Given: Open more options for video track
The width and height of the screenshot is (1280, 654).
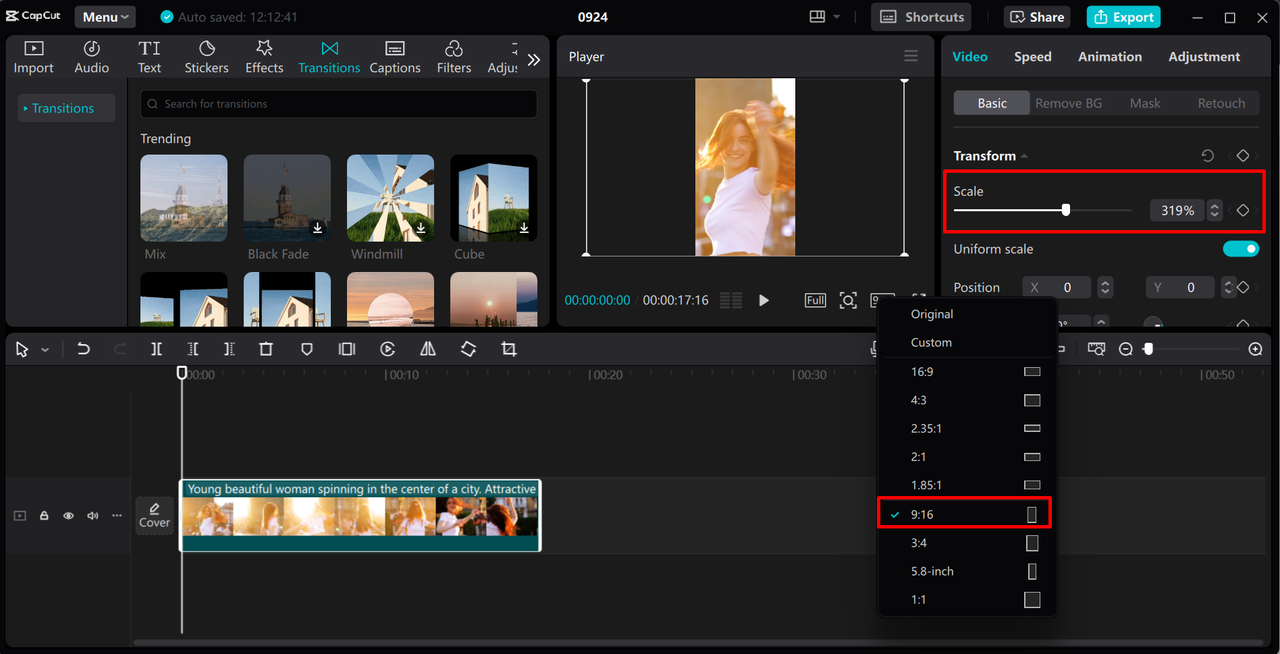Looking at the screenshot, I should tap(117, 516).
